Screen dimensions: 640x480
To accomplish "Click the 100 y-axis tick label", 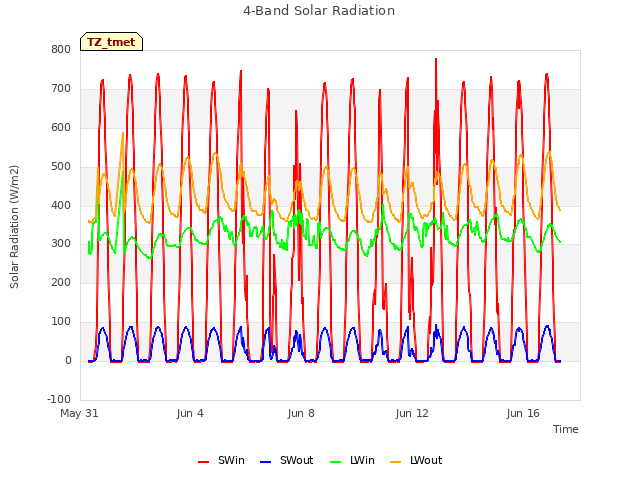I will point(61,322).
